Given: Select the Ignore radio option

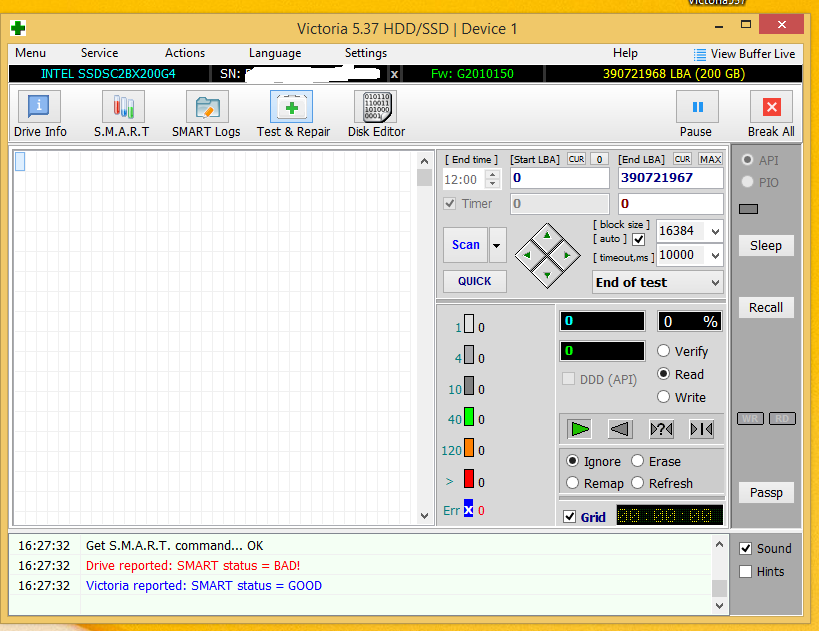Looking at the screenshot, I should [x=572, y=461].
